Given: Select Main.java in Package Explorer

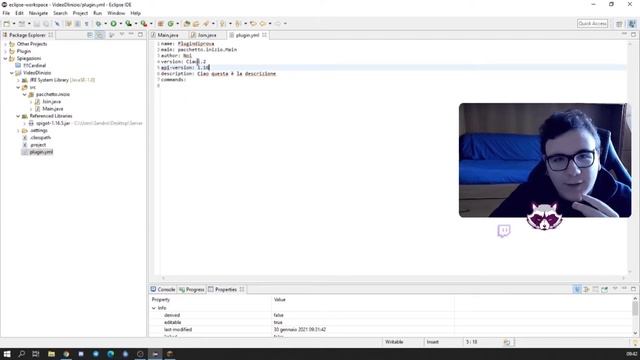Looking at the screenshot, I should (53, 109).
